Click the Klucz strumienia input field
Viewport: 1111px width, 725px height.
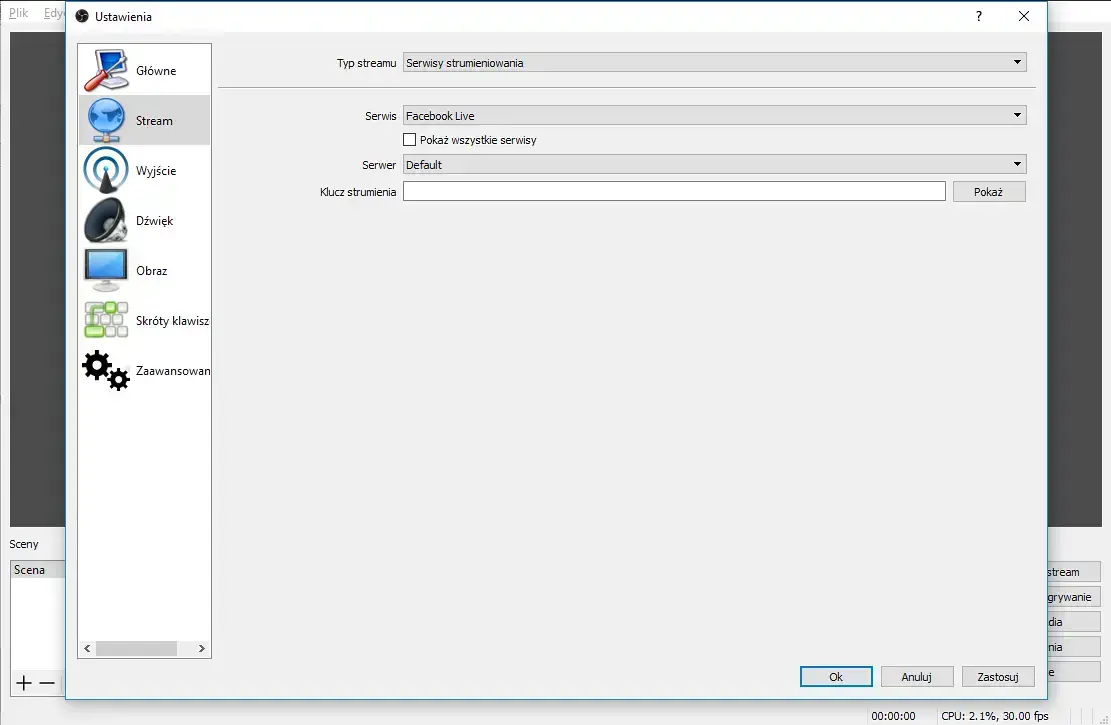click(x=673, y=192)
